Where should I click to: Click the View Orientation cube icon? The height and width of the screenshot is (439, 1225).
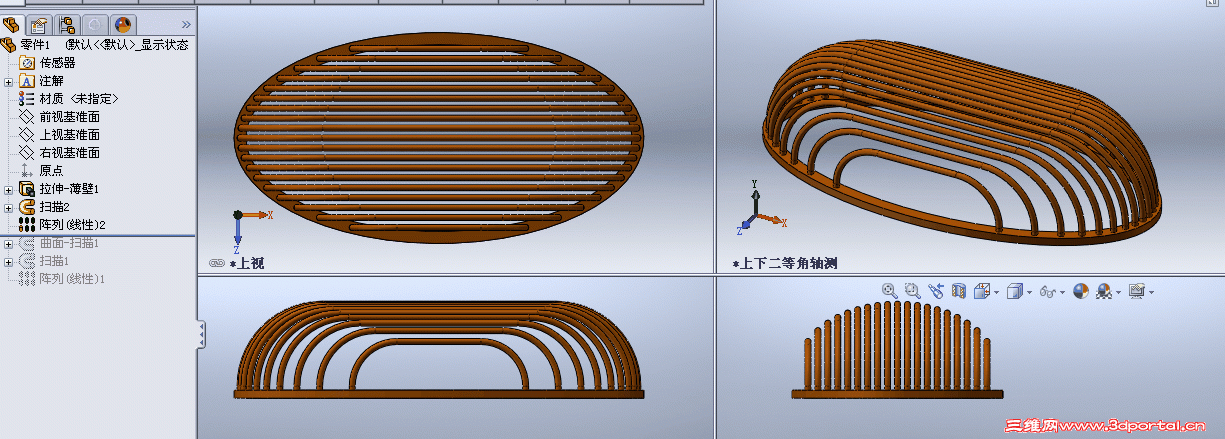tap(982, 291)
